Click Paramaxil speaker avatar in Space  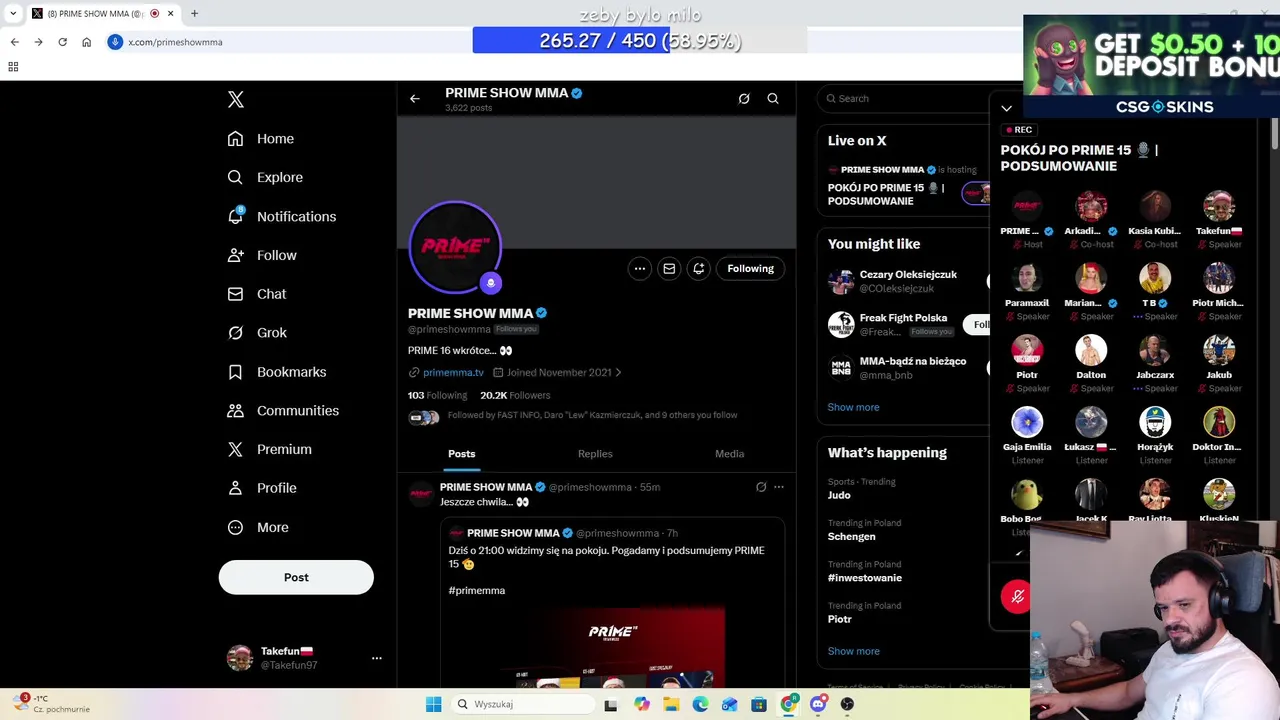tap(1027, 279)
